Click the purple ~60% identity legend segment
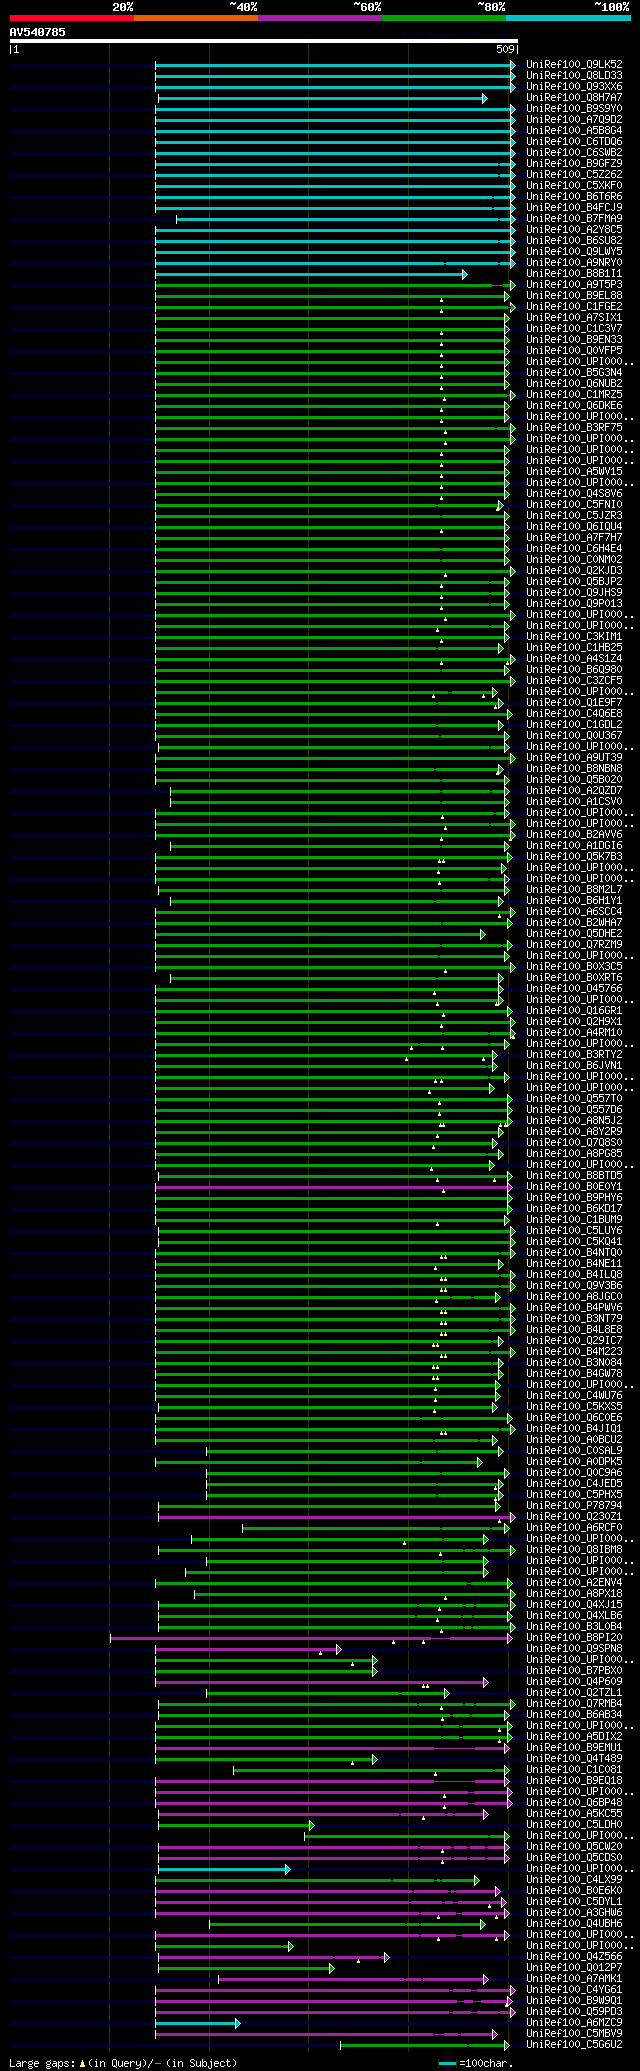 (x=319, y=18)
